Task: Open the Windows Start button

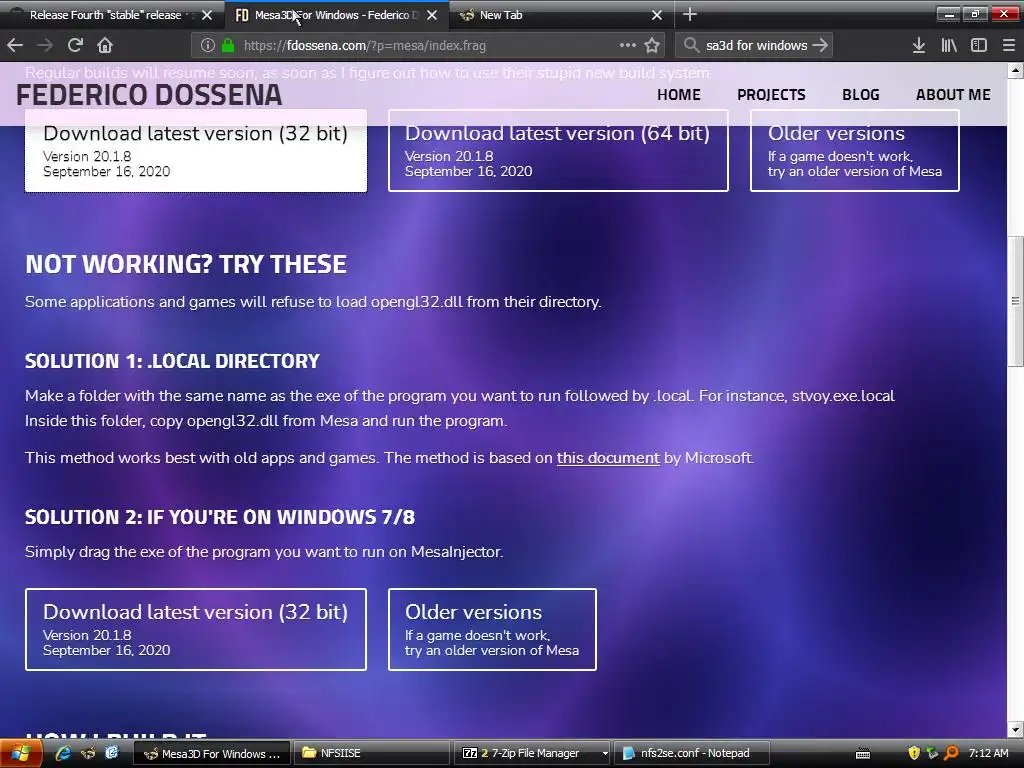Action: tap(20, 754)
